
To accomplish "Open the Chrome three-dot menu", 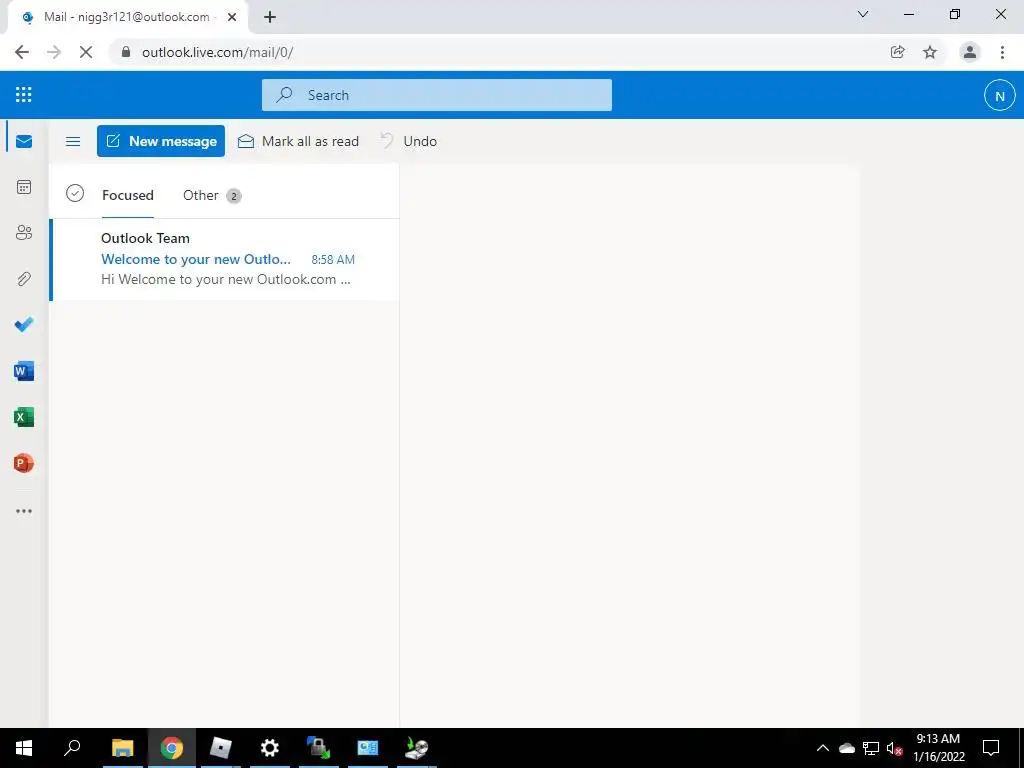I will (1002, 52).
